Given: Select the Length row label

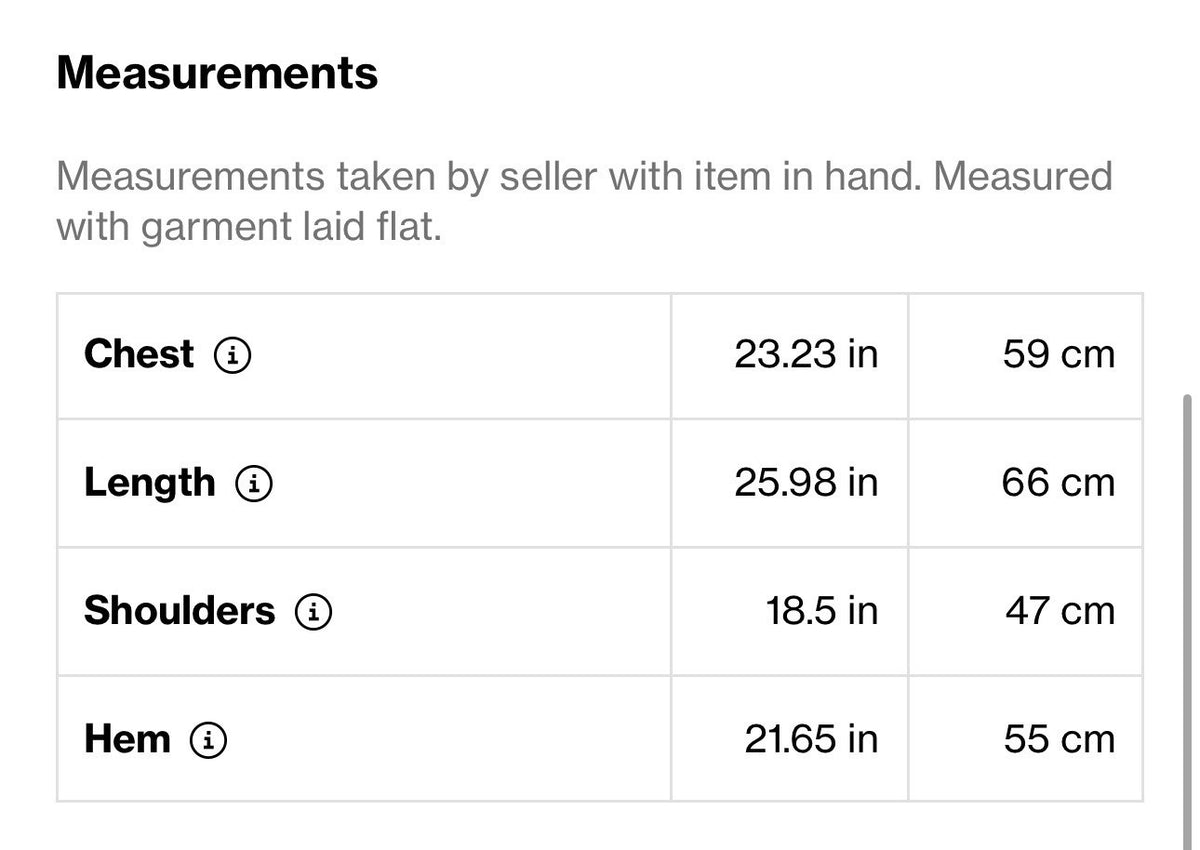Looking at the screenshot, I should (149, 483).
